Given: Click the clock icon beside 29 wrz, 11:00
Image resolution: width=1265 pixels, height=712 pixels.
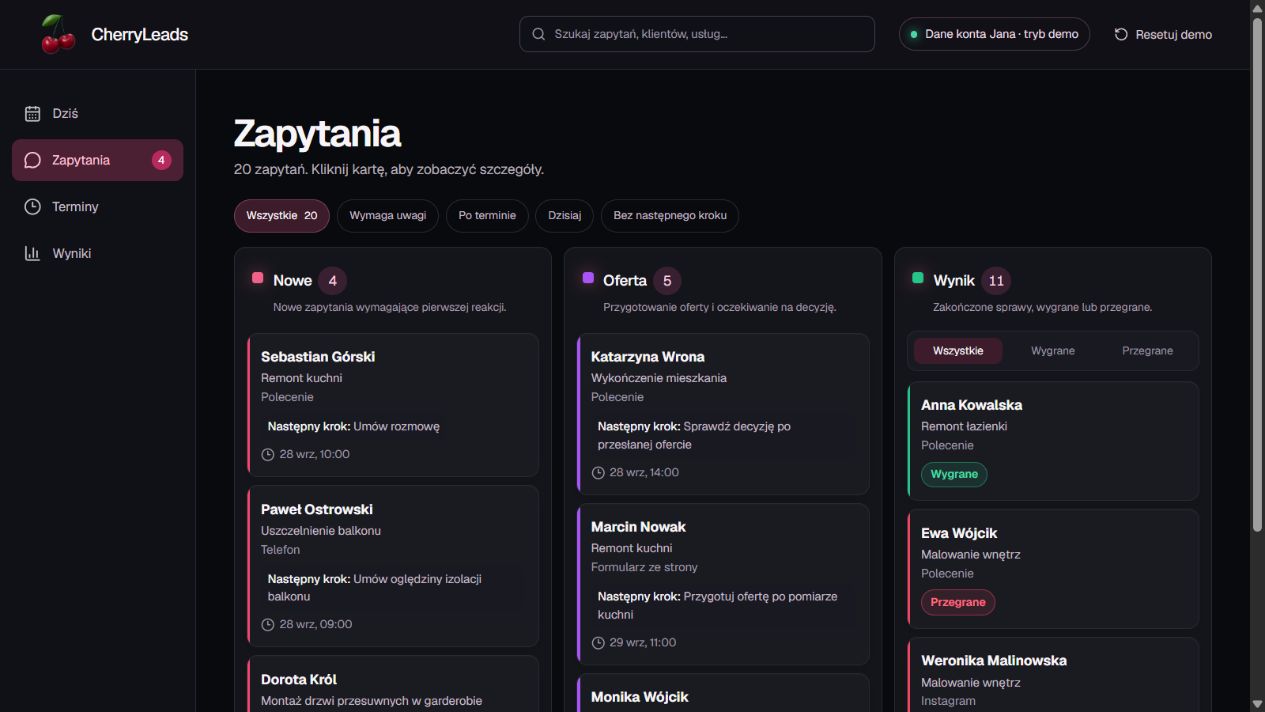Looking at the screenshot, I should click(x=598, y=643).
